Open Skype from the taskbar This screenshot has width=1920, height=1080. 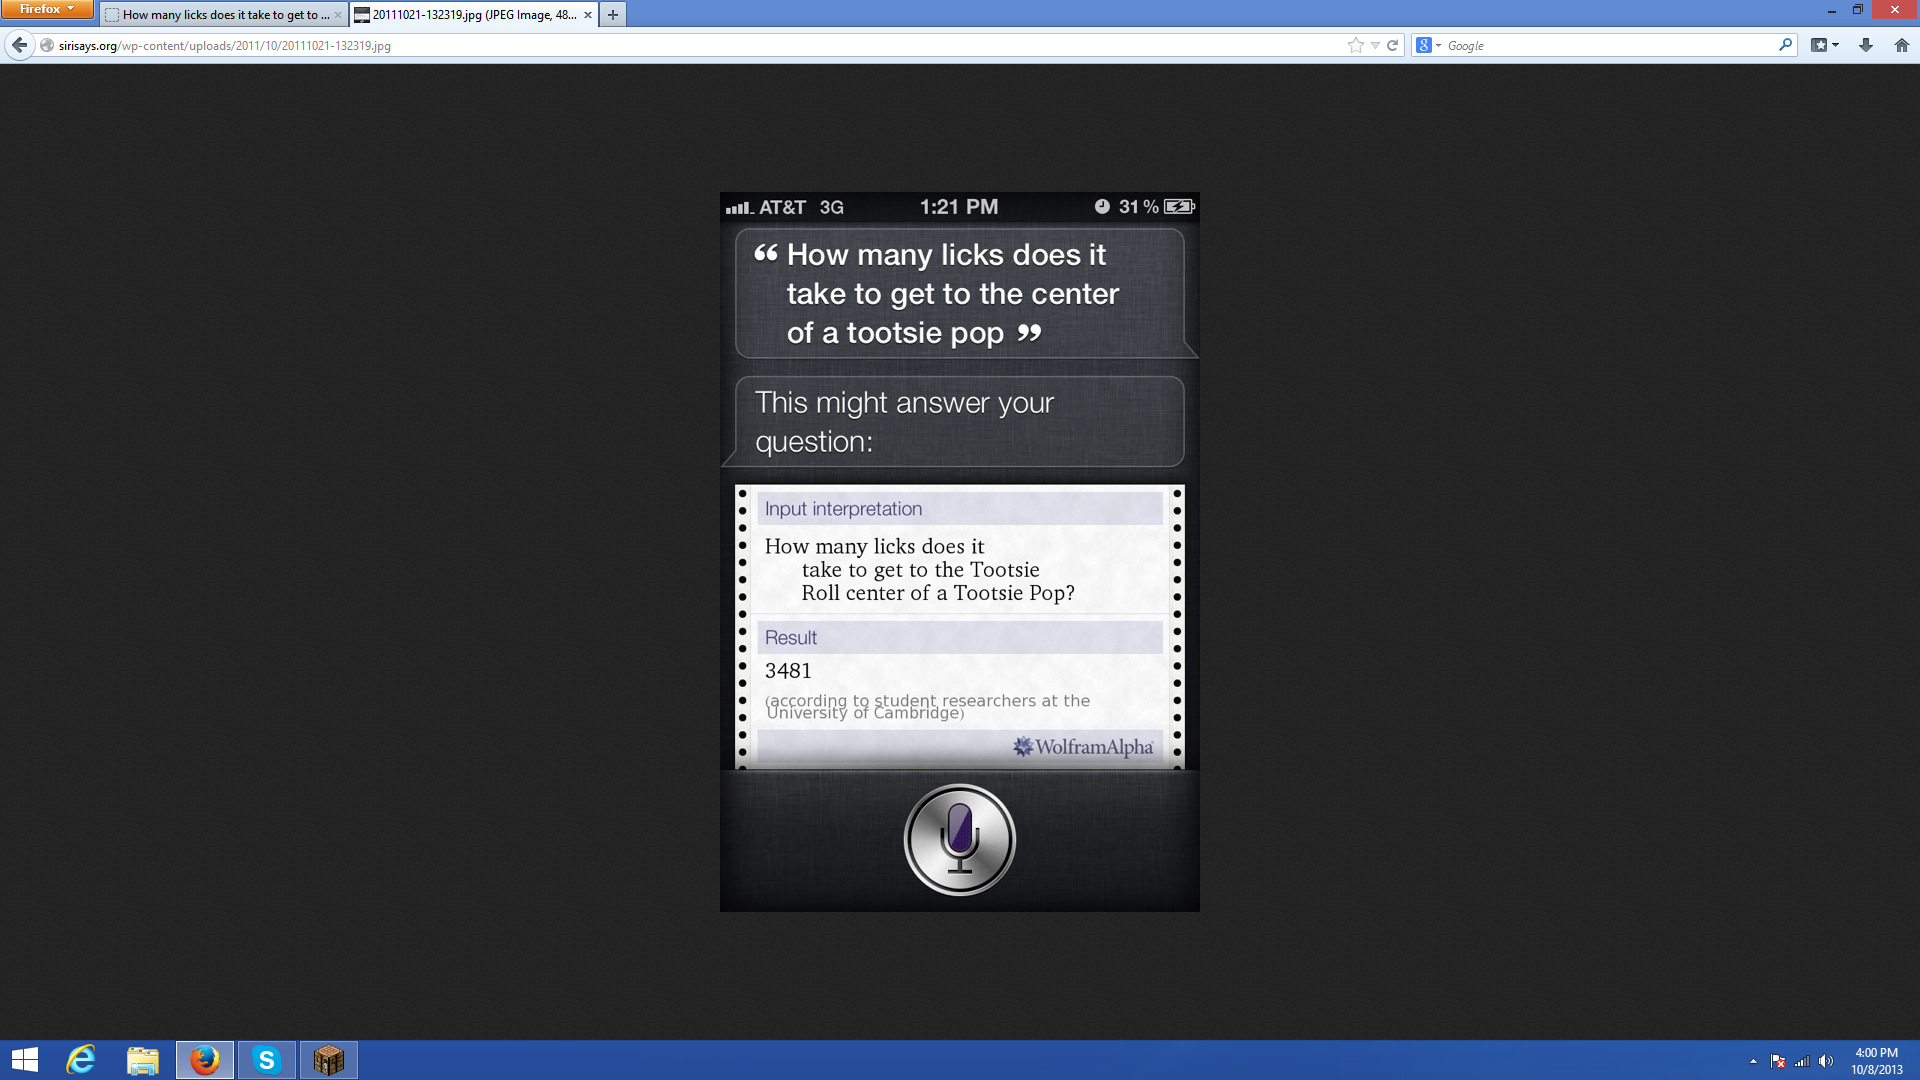pos(267,1060)
